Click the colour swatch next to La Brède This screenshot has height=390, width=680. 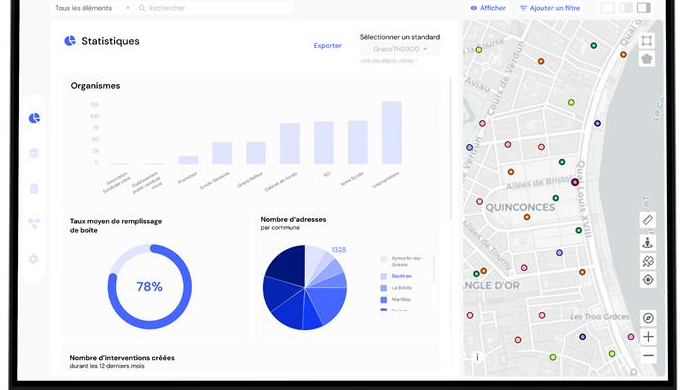383,288
